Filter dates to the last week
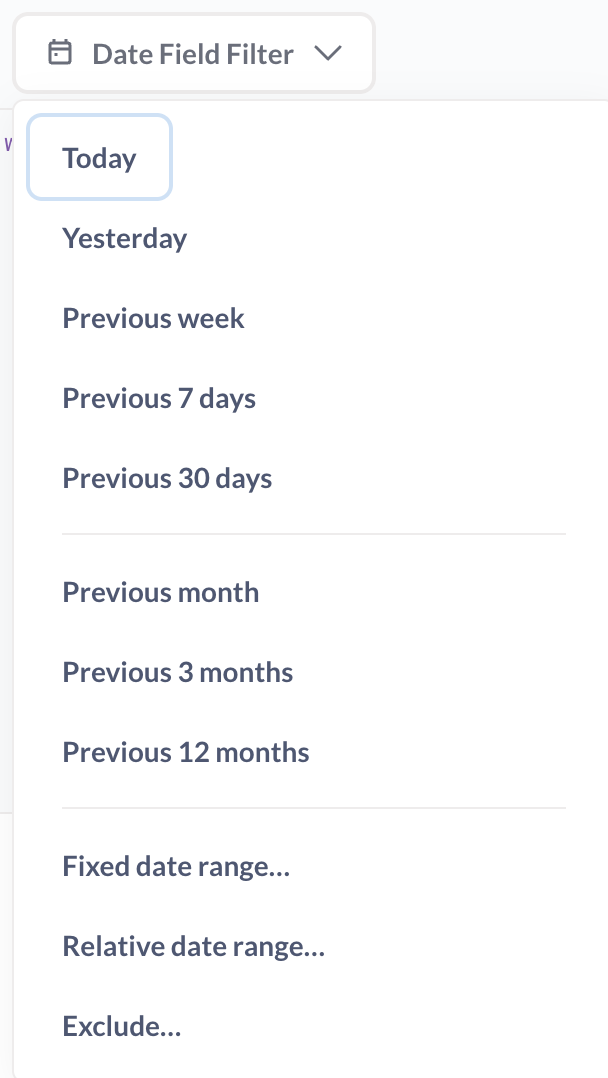The width and height of the screenshot is (608, 1078). [x=153, y=318]
